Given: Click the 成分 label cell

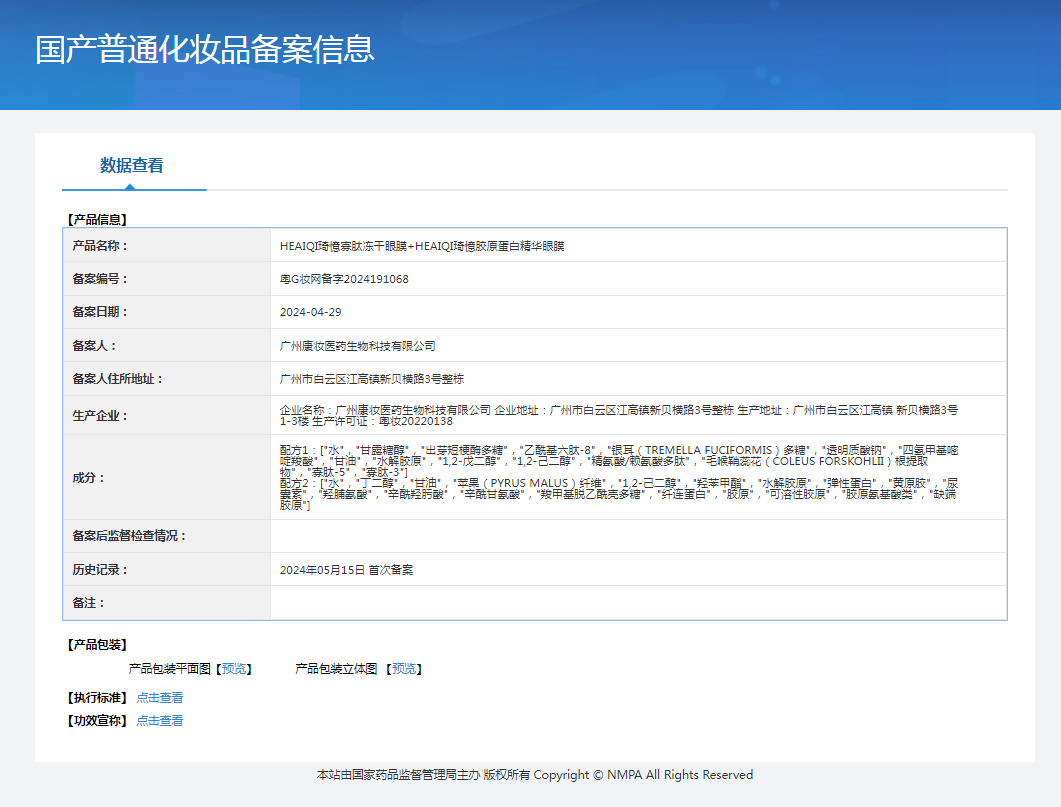Looking at the screenshot, I should pyautogui.click(x=166, y=478).
